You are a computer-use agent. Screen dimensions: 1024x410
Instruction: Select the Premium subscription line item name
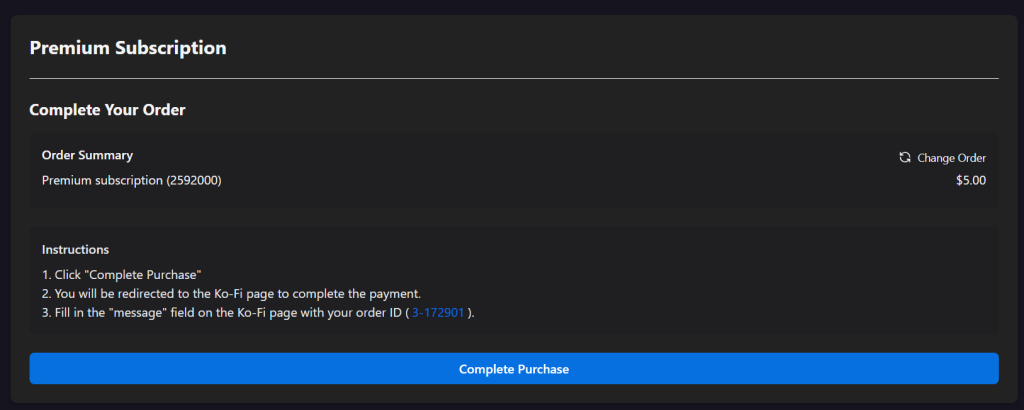(x=102, y=181)
